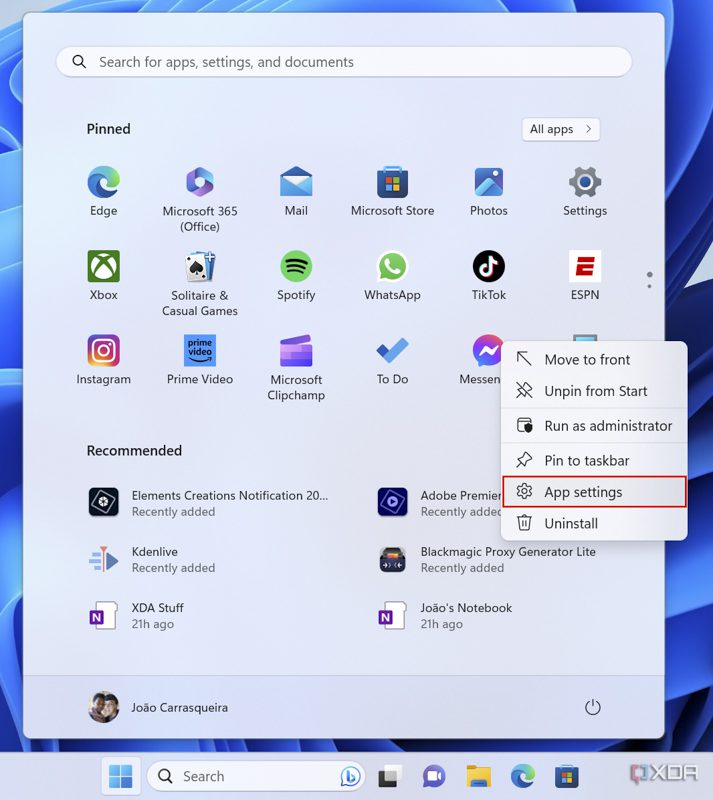Open João's Notebook recommended file
This screenshot has width=713, height=800.
[444, 615]
